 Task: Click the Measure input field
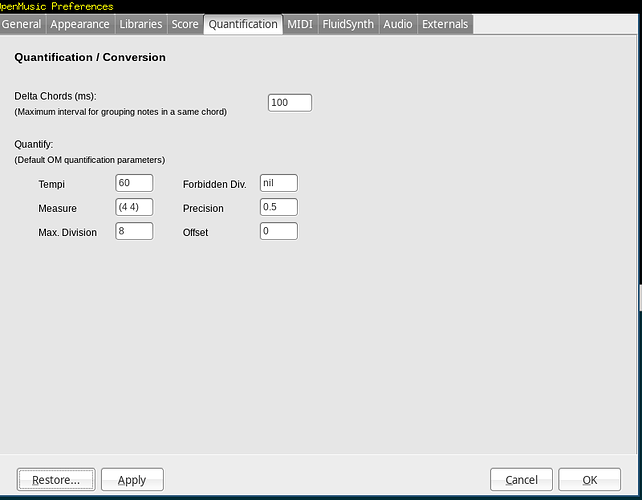(x=134, y=207)
